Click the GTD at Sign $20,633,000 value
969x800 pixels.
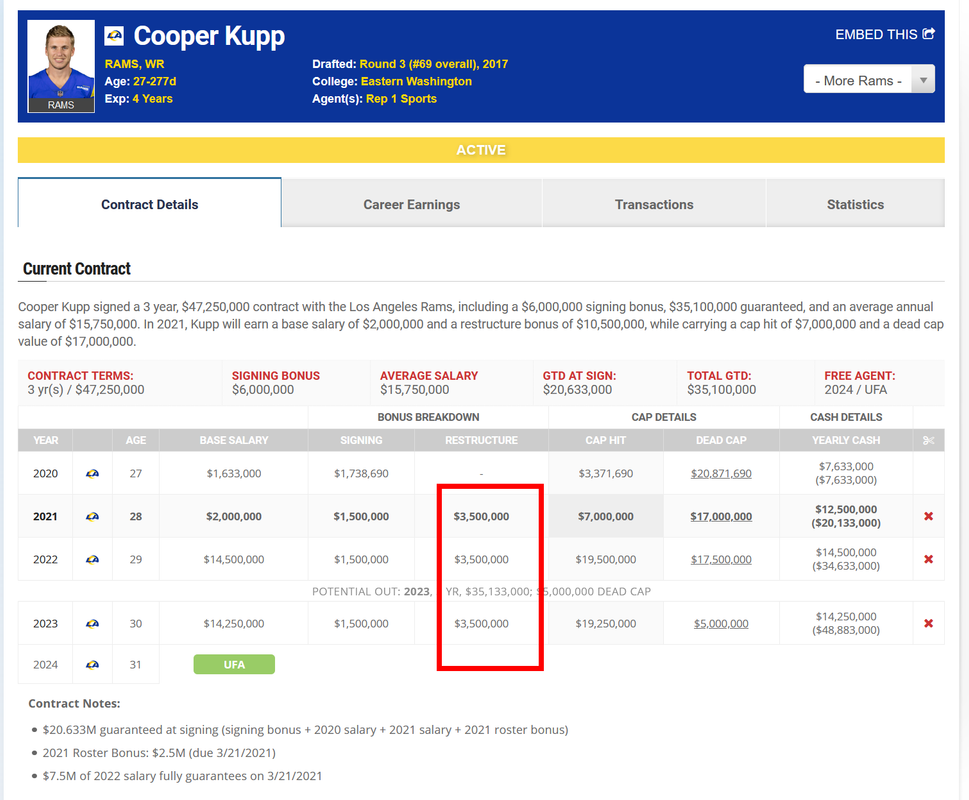[577, 390]
